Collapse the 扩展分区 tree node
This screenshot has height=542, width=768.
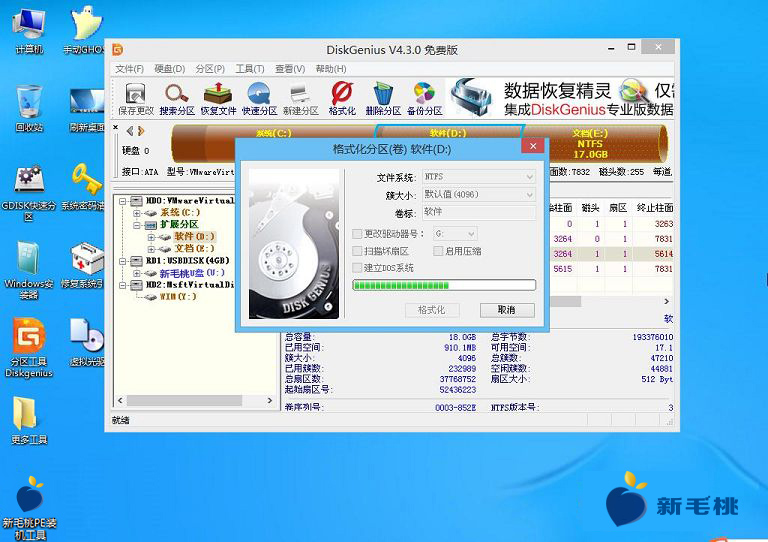click(x=137, y=225)
